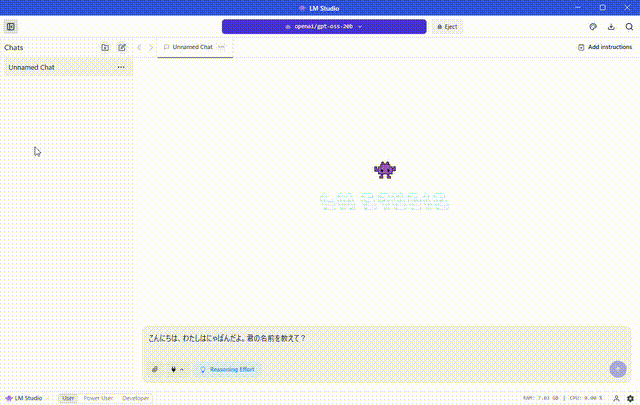Switch to Power User mode

click(x=98, y=398)
